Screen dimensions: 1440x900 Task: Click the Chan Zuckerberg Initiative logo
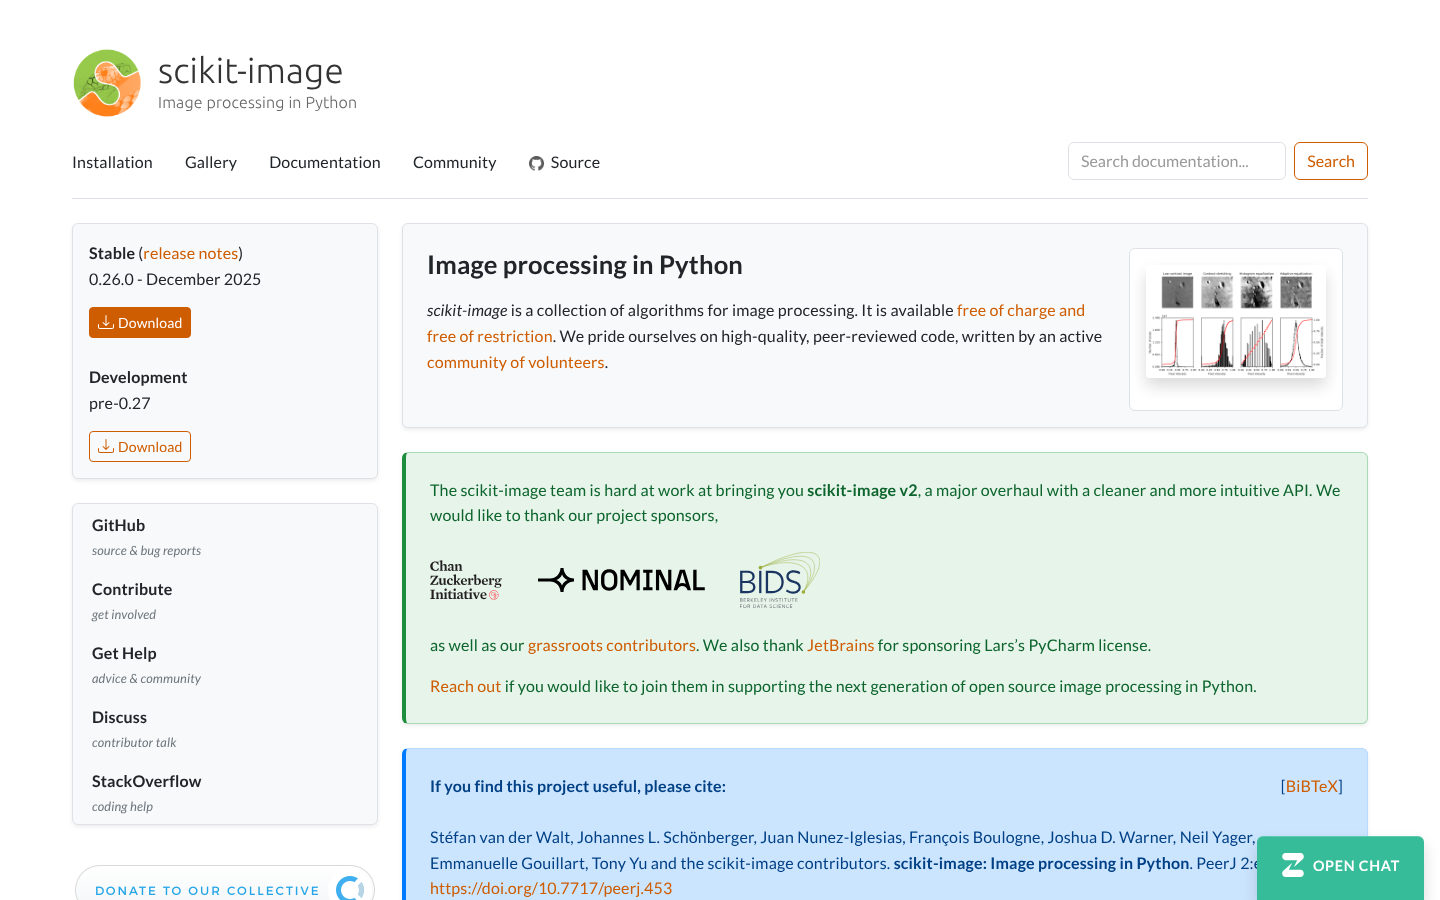pos(466,580)
